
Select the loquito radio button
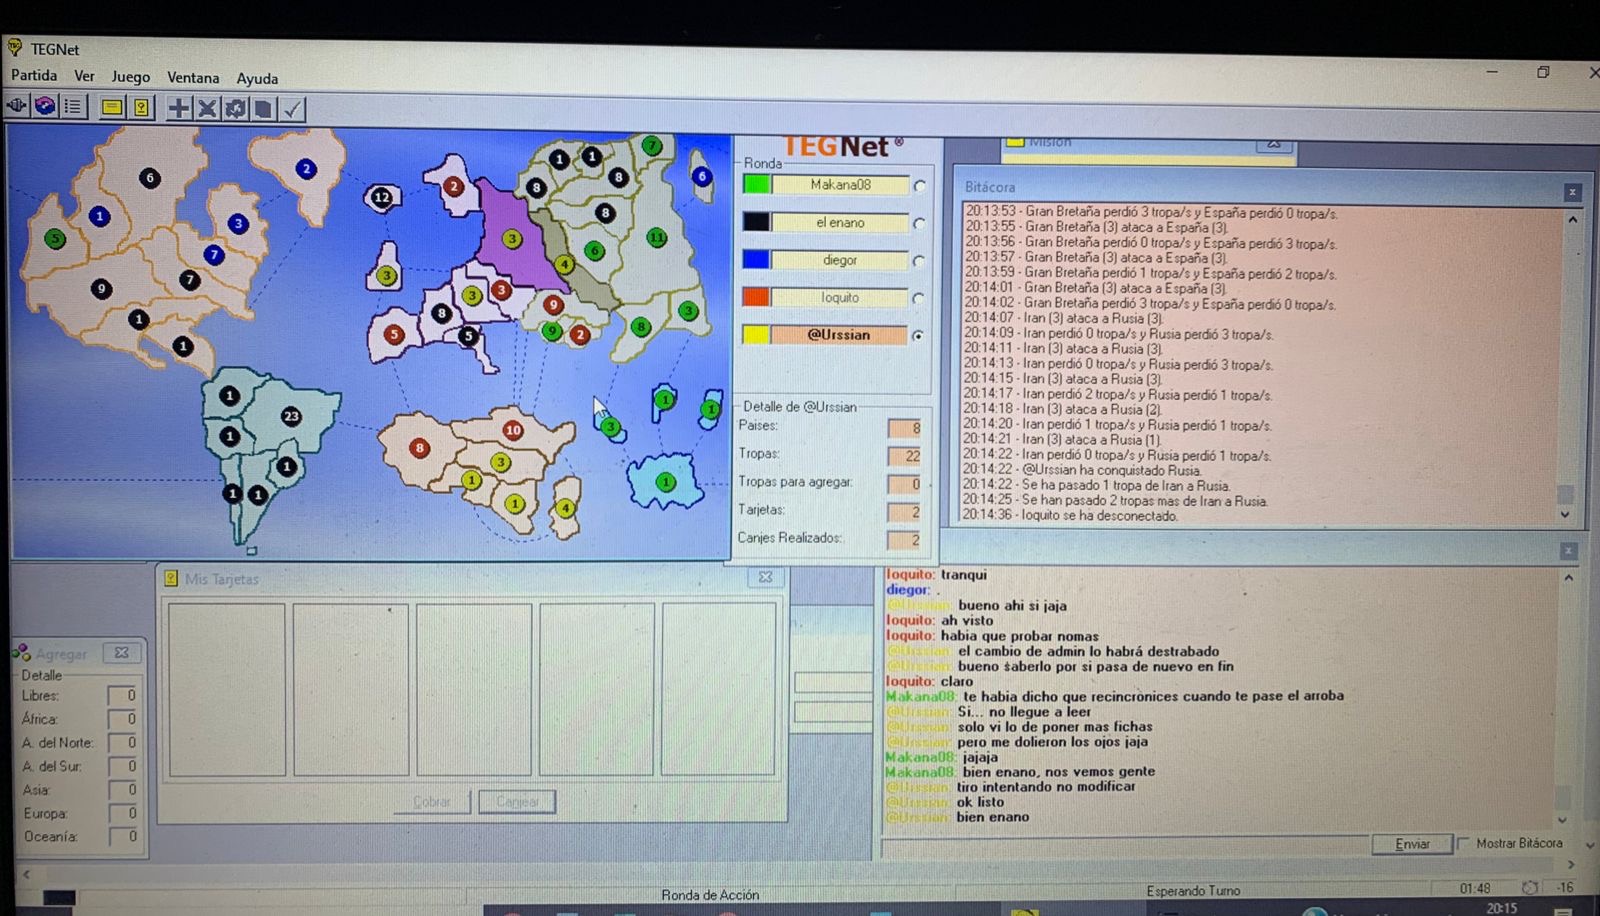pos(919,299)
